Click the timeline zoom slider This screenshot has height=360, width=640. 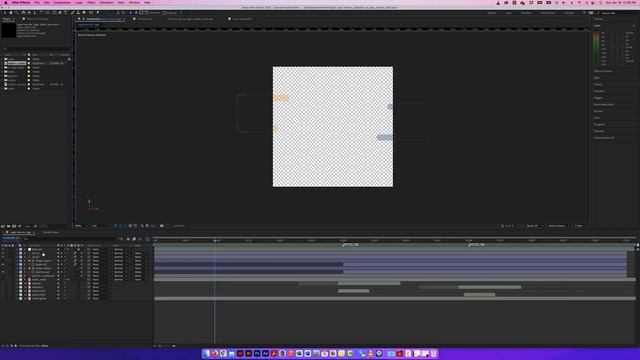pos(165,346)
